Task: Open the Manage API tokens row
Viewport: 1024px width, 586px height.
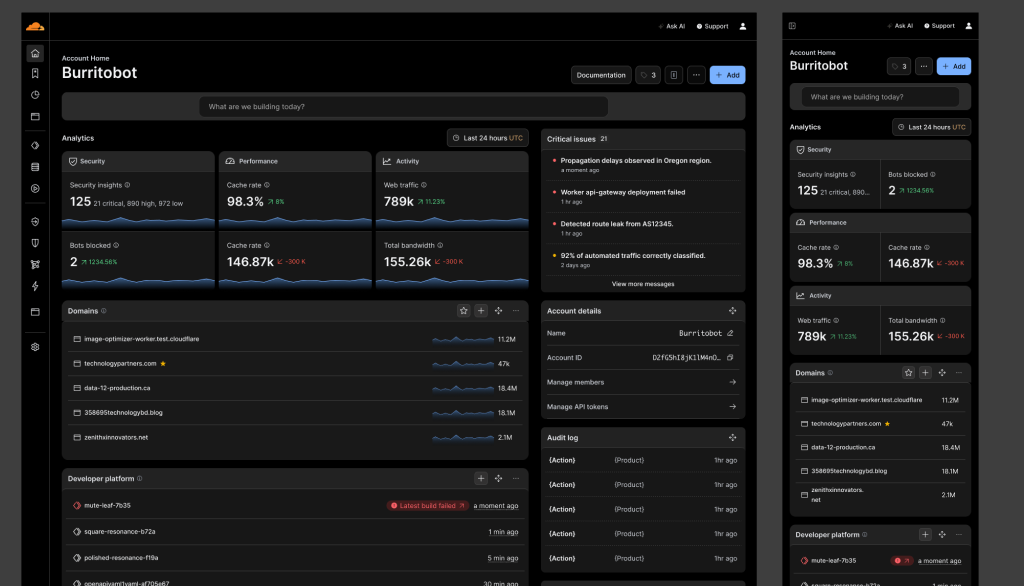Action: pos(642,406)
